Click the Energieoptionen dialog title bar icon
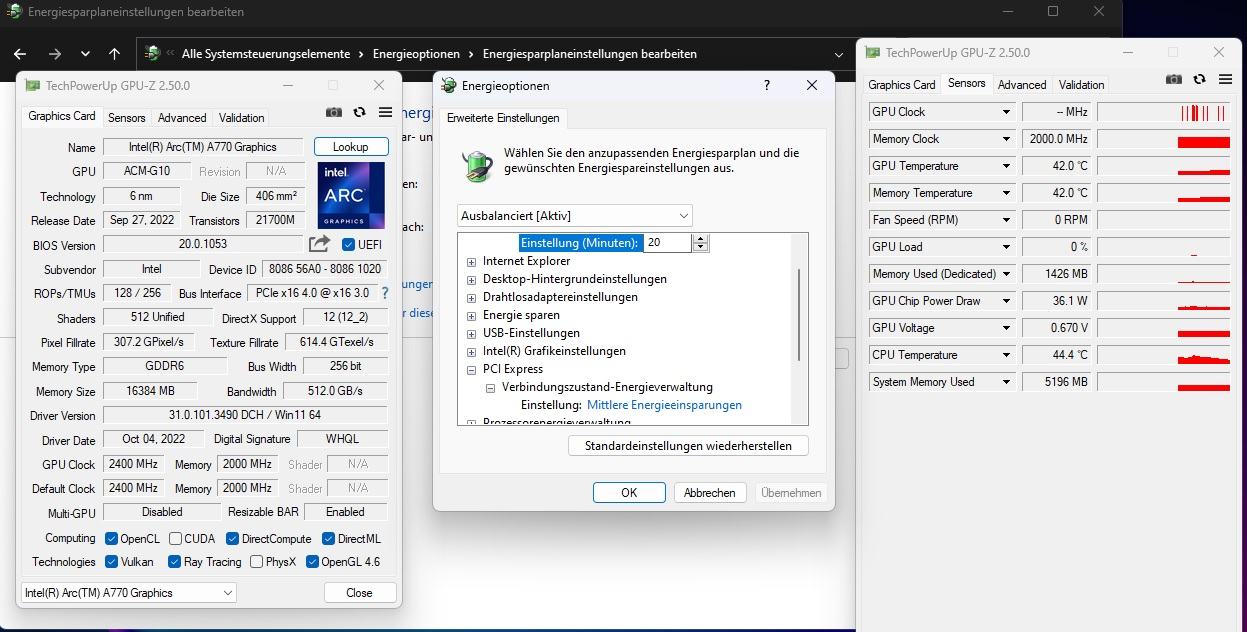The image size is (1247, 632). (x=449, y=86)
